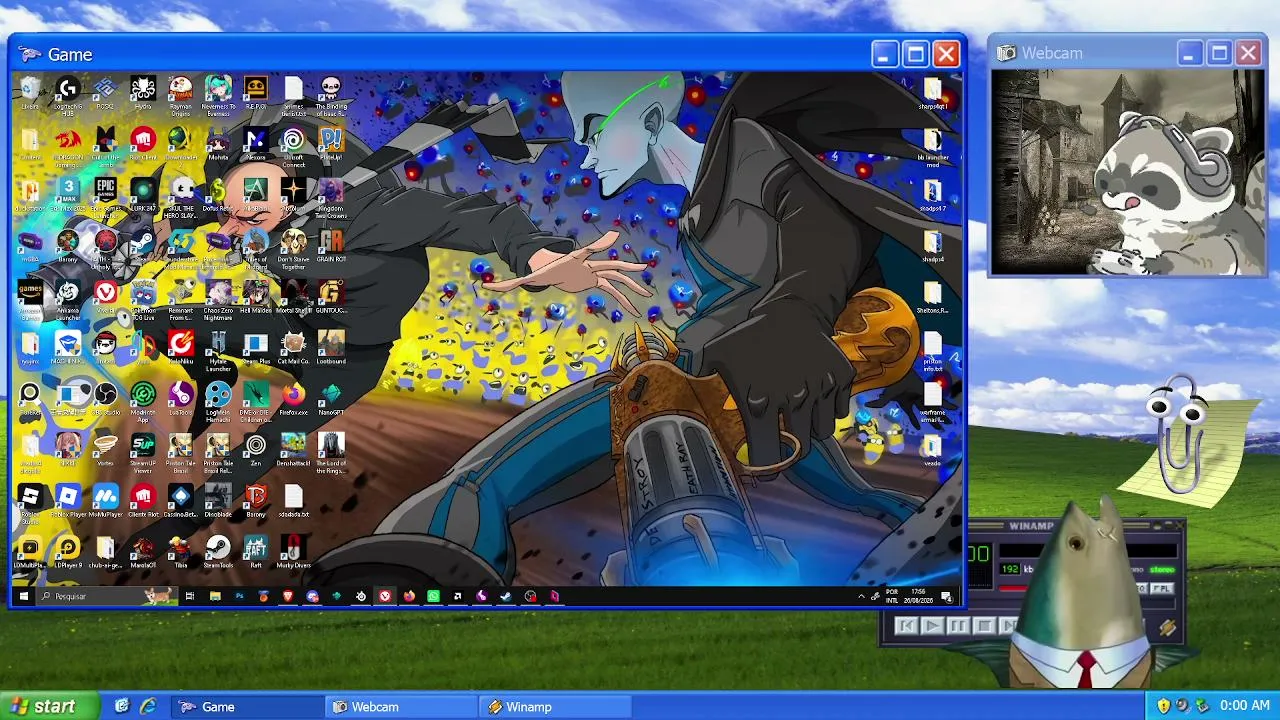1280x720 pixels.
Task: Open the LogMeIn Hamachi desktop shortcut
Action: point(218,401)
